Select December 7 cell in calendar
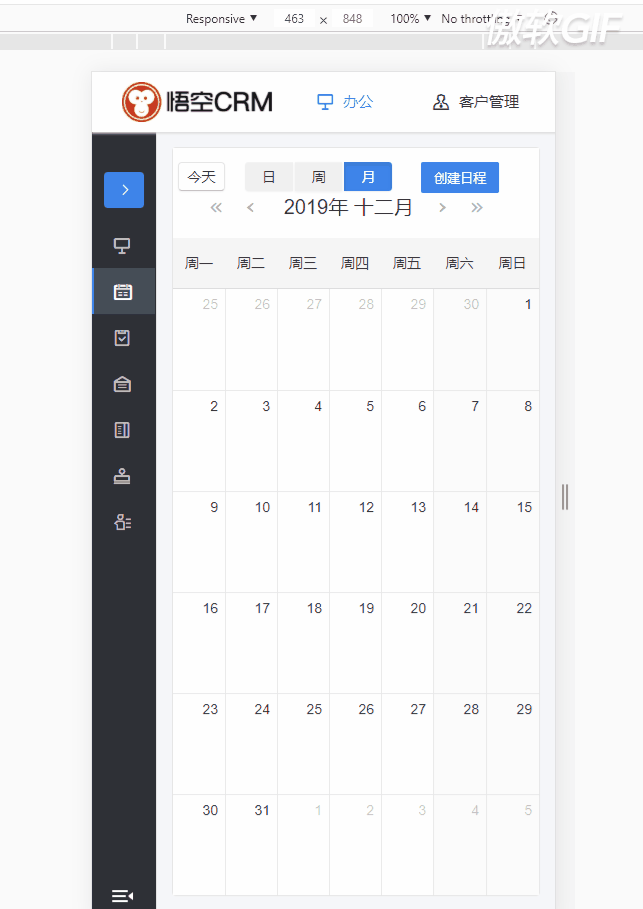643x909 pixels. 460,441
